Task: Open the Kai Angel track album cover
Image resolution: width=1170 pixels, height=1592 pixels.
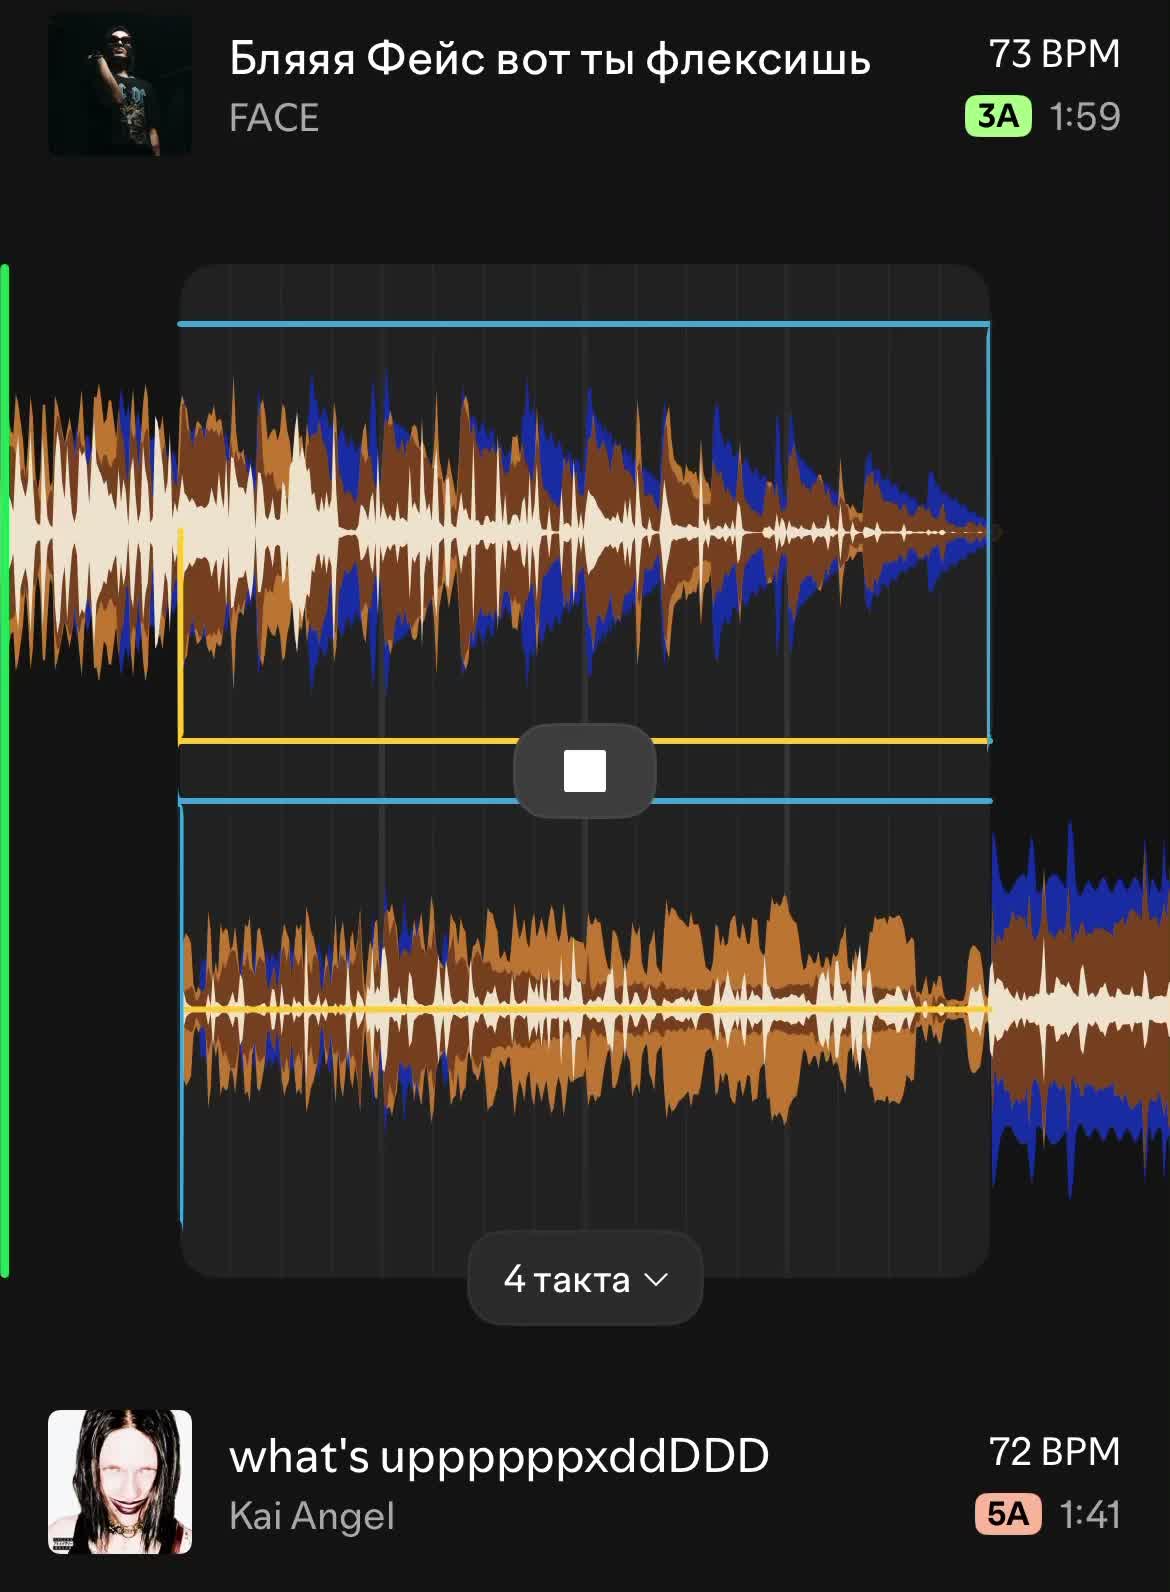Action: click(x=120, y=1482)
